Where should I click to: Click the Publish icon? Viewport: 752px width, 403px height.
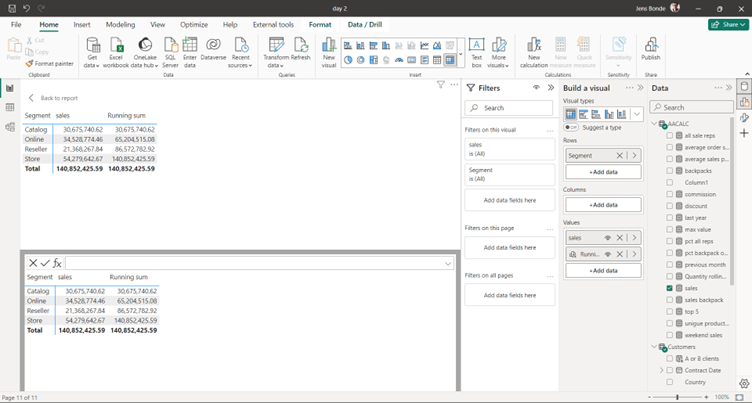651,45
